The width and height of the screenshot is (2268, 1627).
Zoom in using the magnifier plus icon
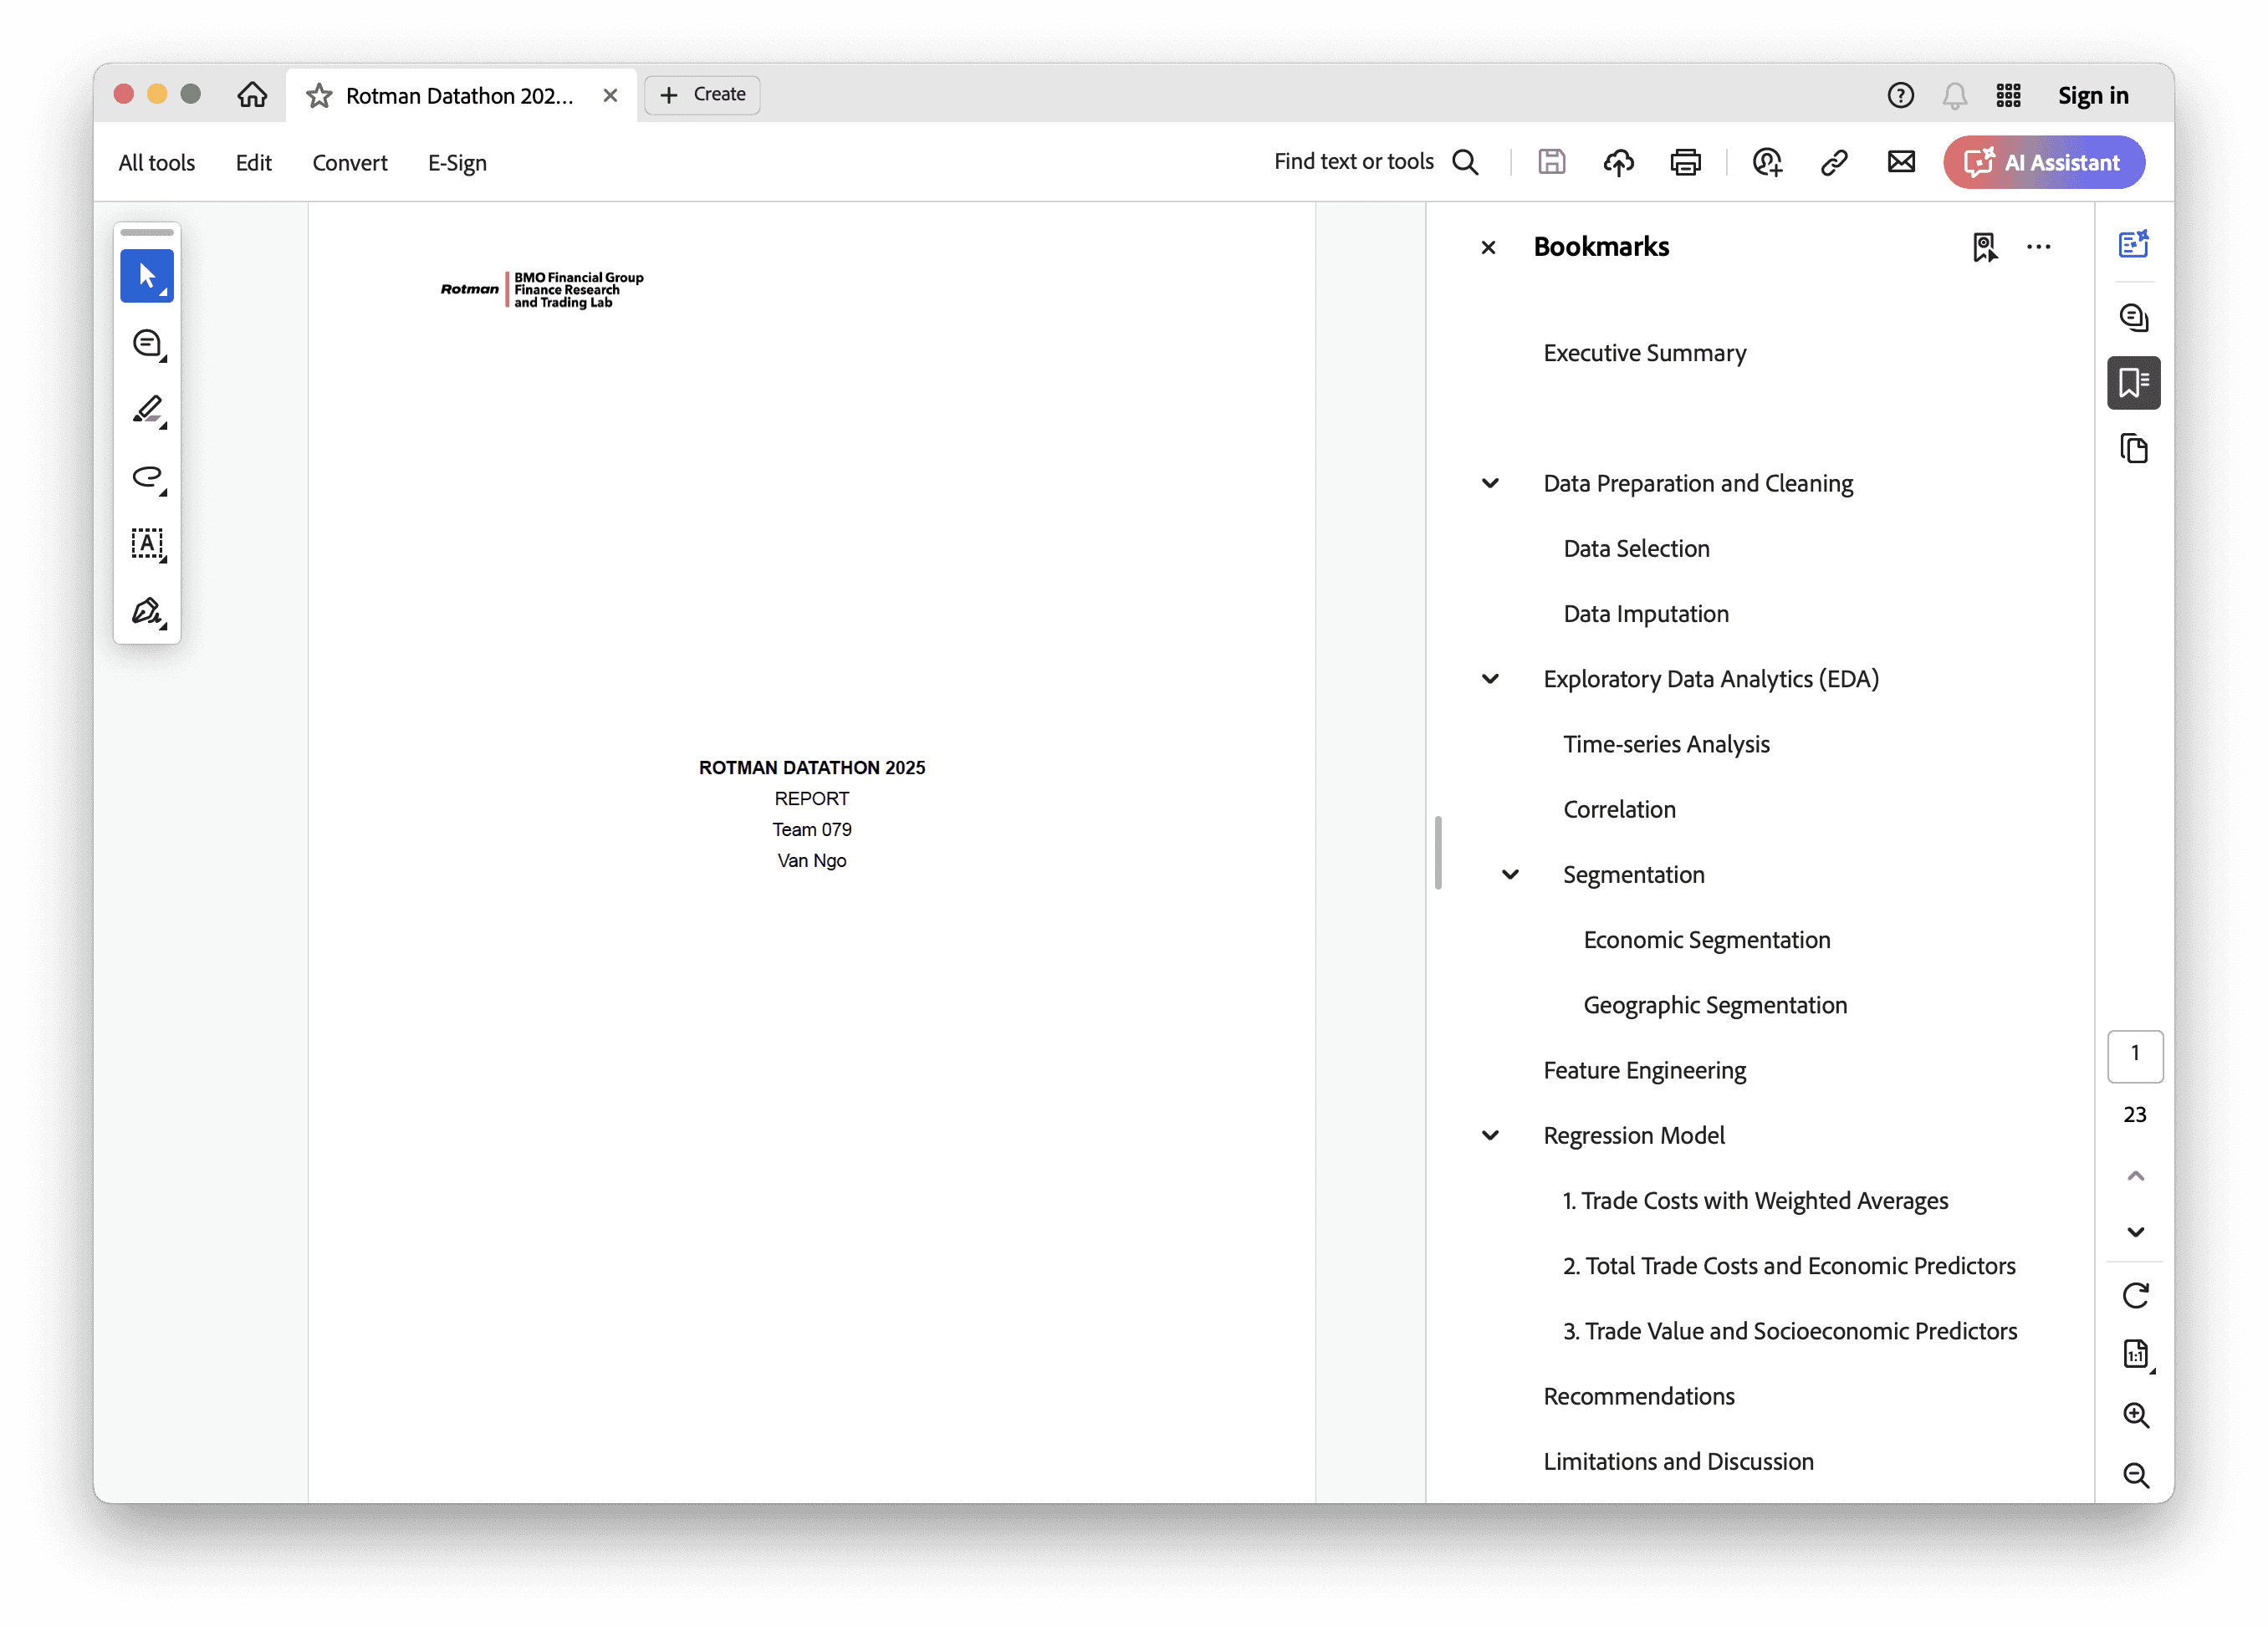pos(2135,1414)
